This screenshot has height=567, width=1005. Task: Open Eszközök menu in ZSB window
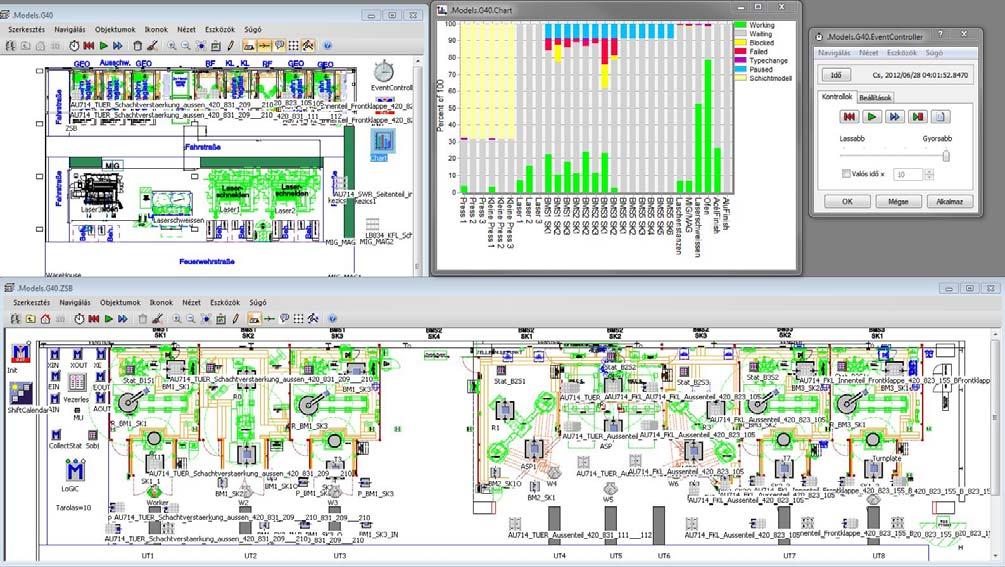[225, 302]
